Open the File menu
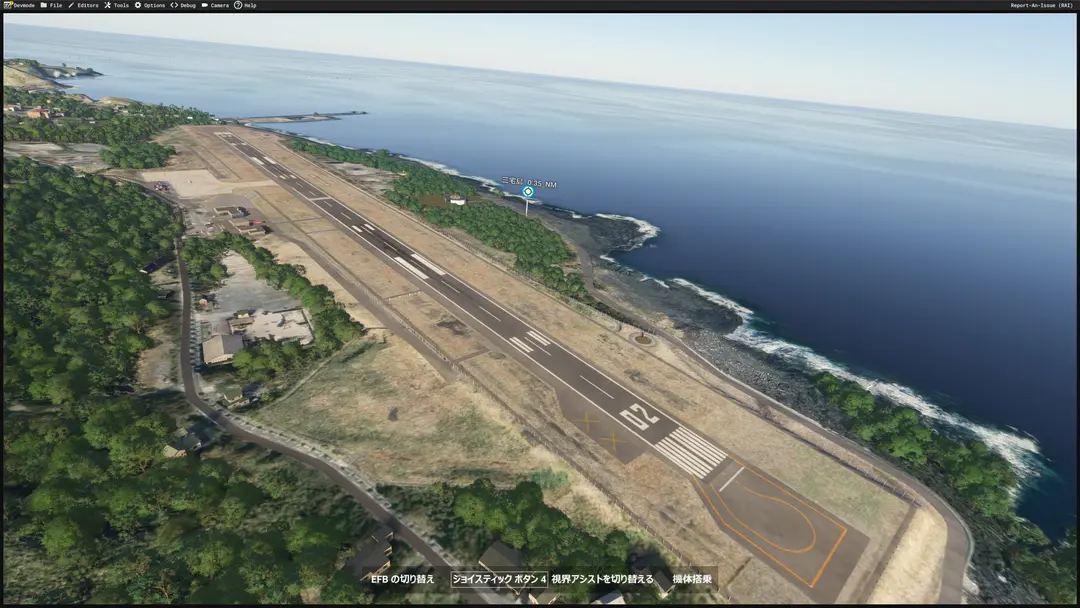 (x=51, y=5)
